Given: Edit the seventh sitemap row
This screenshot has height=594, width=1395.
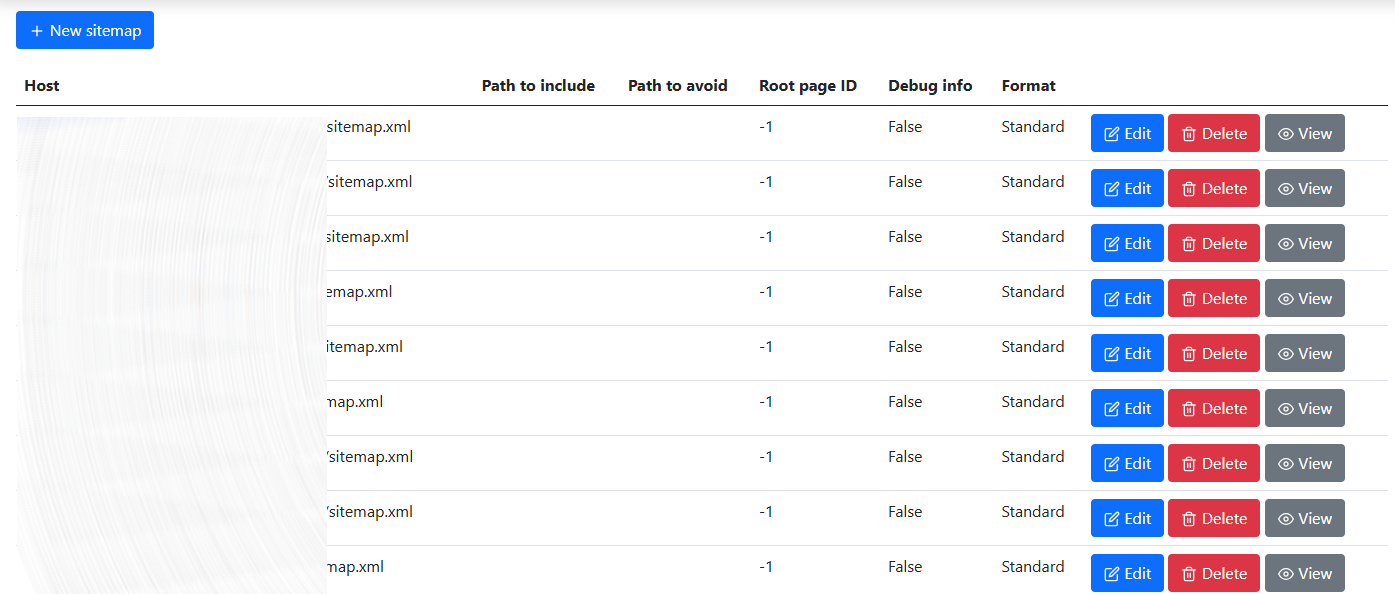Looking at the screenshot, I should [x=1127, y=464].
